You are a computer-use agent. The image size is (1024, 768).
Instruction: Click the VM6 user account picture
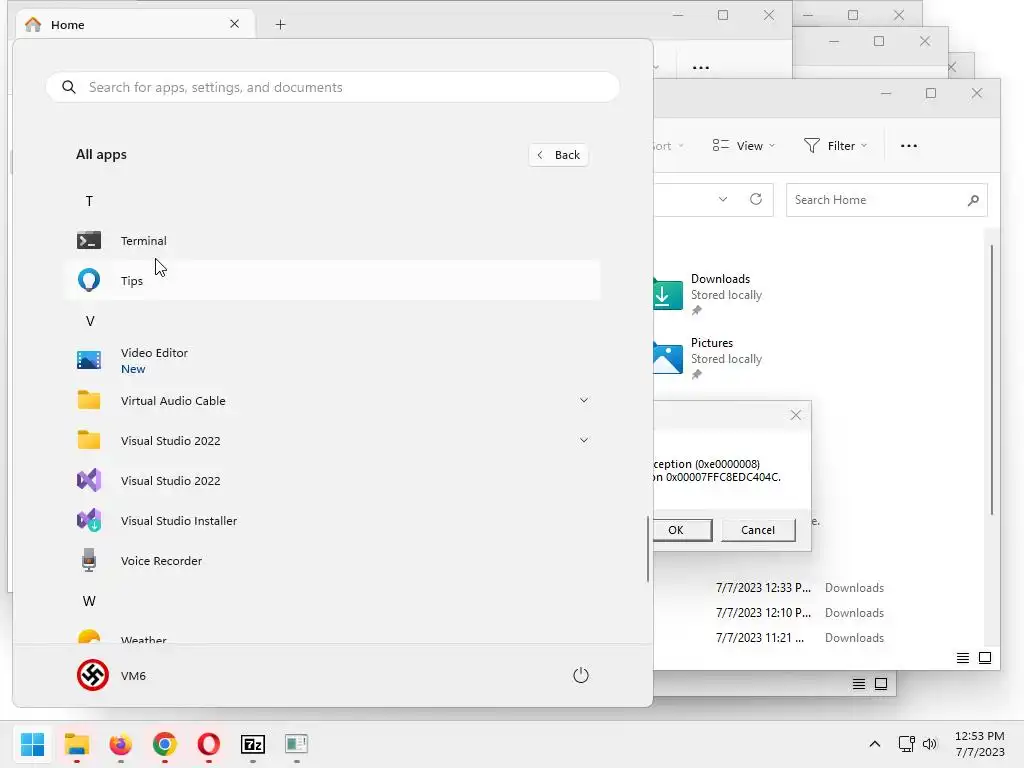click(x=93, y=675)
